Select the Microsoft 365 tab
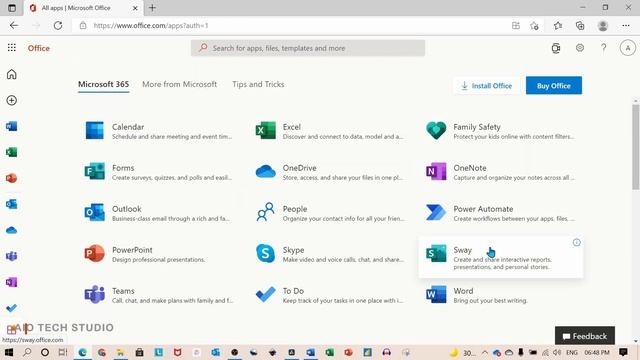Image resolution: width=640 pixels, height=360 pixels. 103,84
